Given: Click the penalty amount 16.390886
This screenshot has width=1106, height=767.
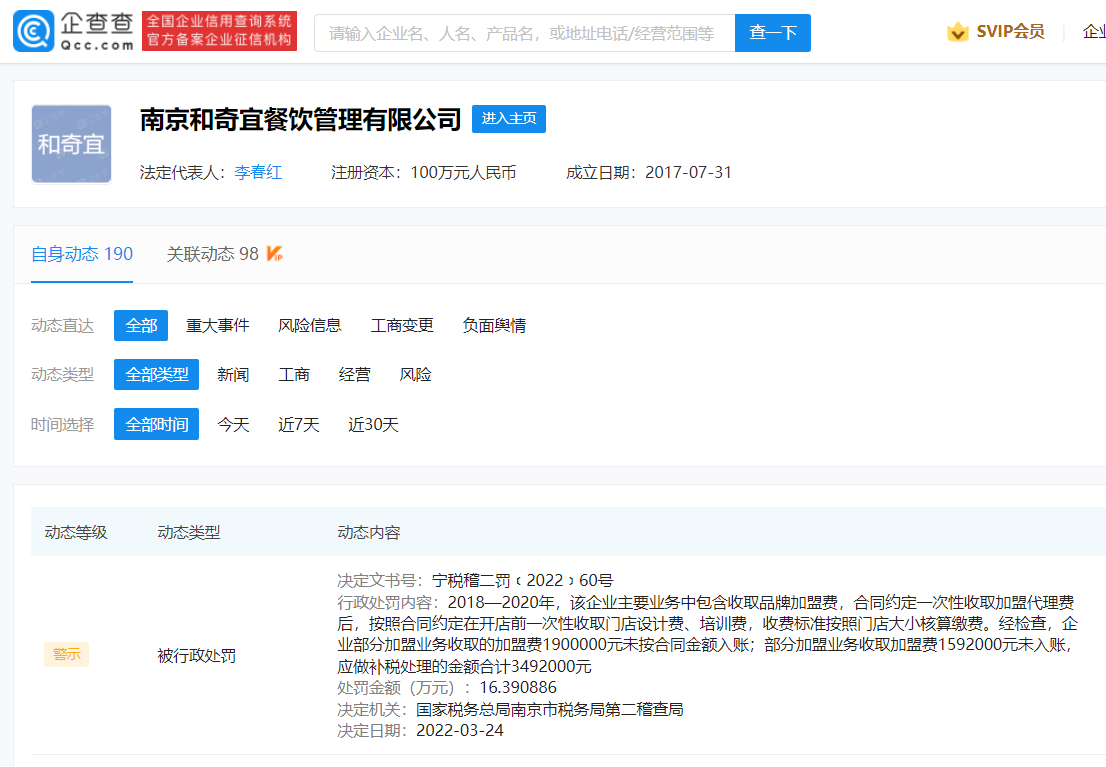Looking at the screenshot, I should click(x=518, y=687).
